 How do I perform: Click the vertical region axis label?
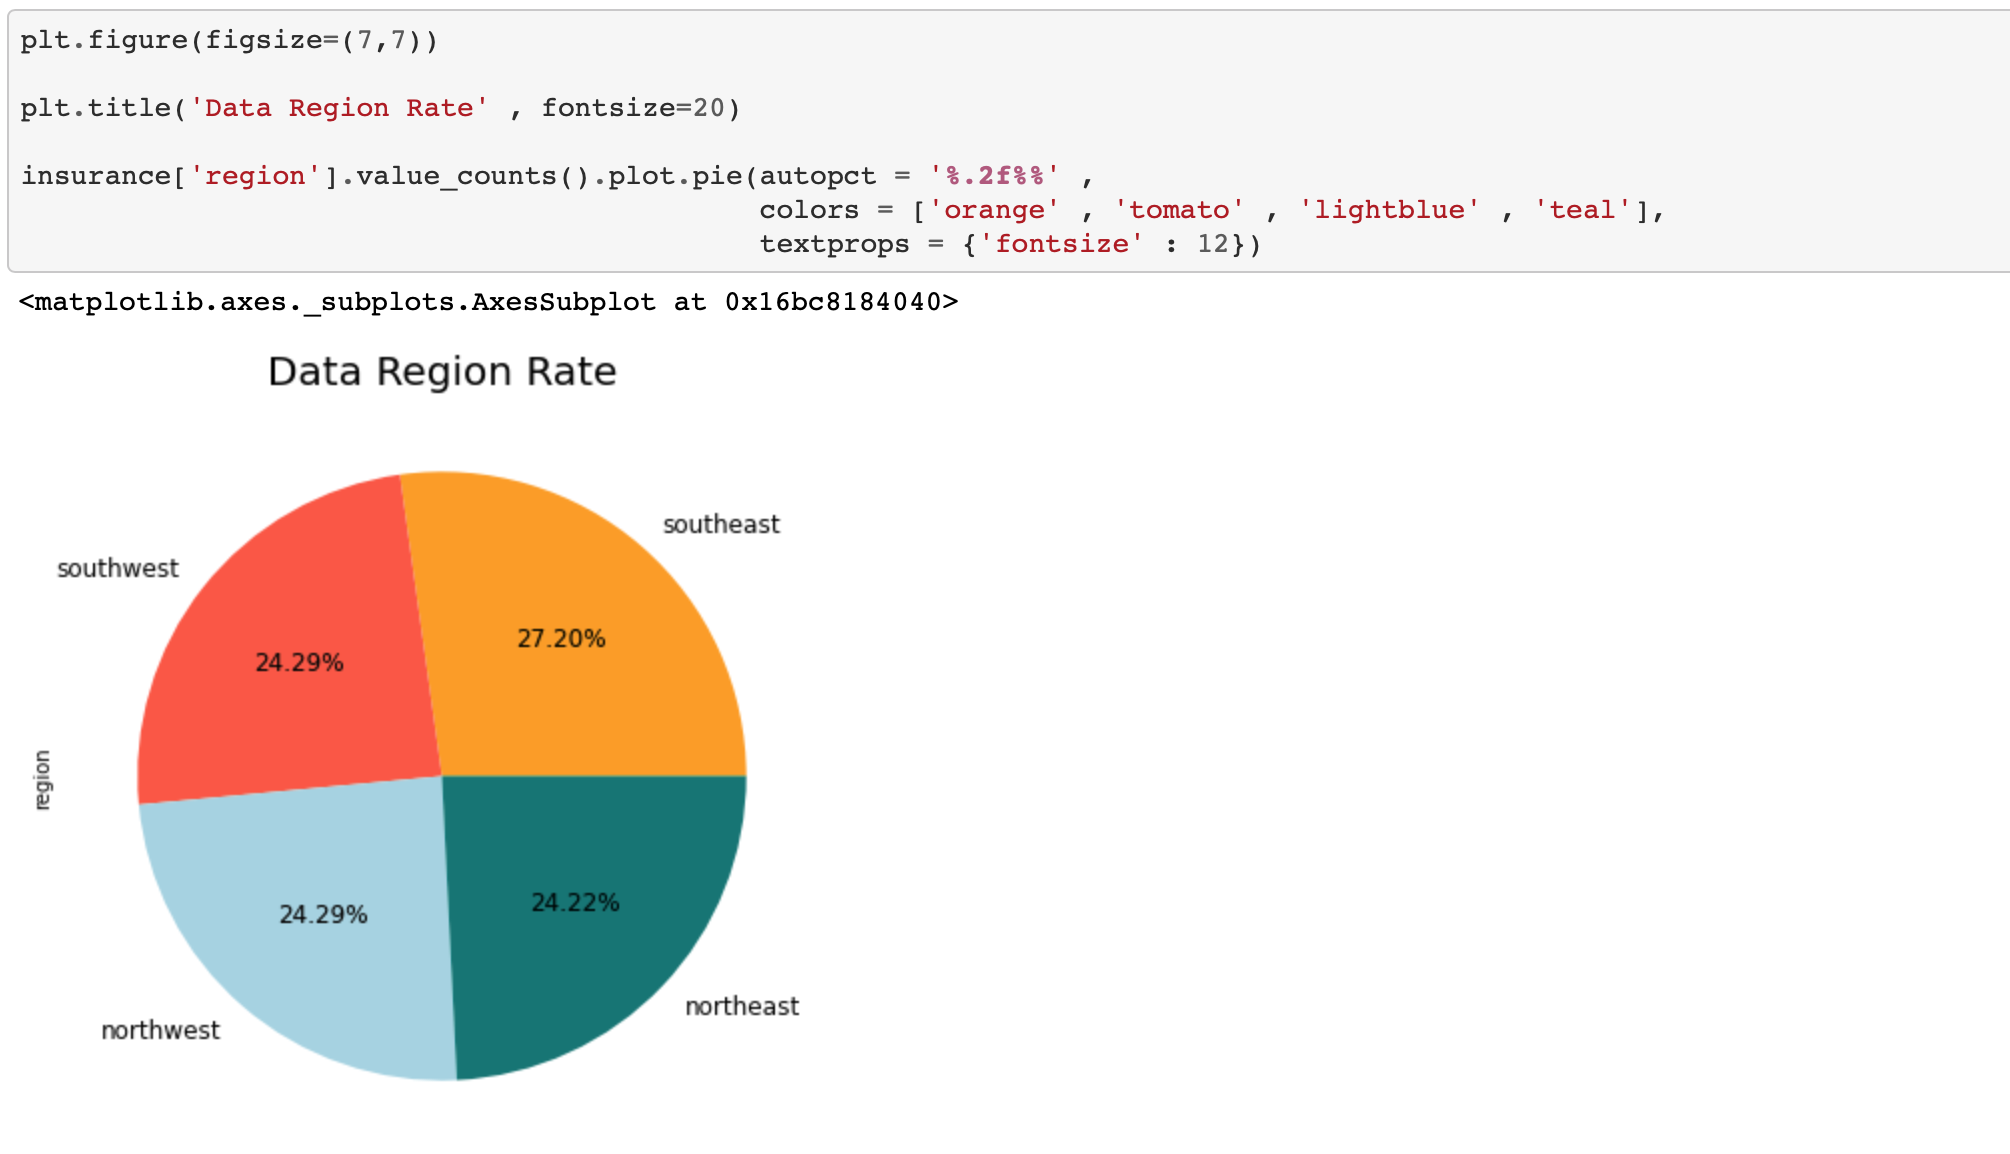[42, 780]
